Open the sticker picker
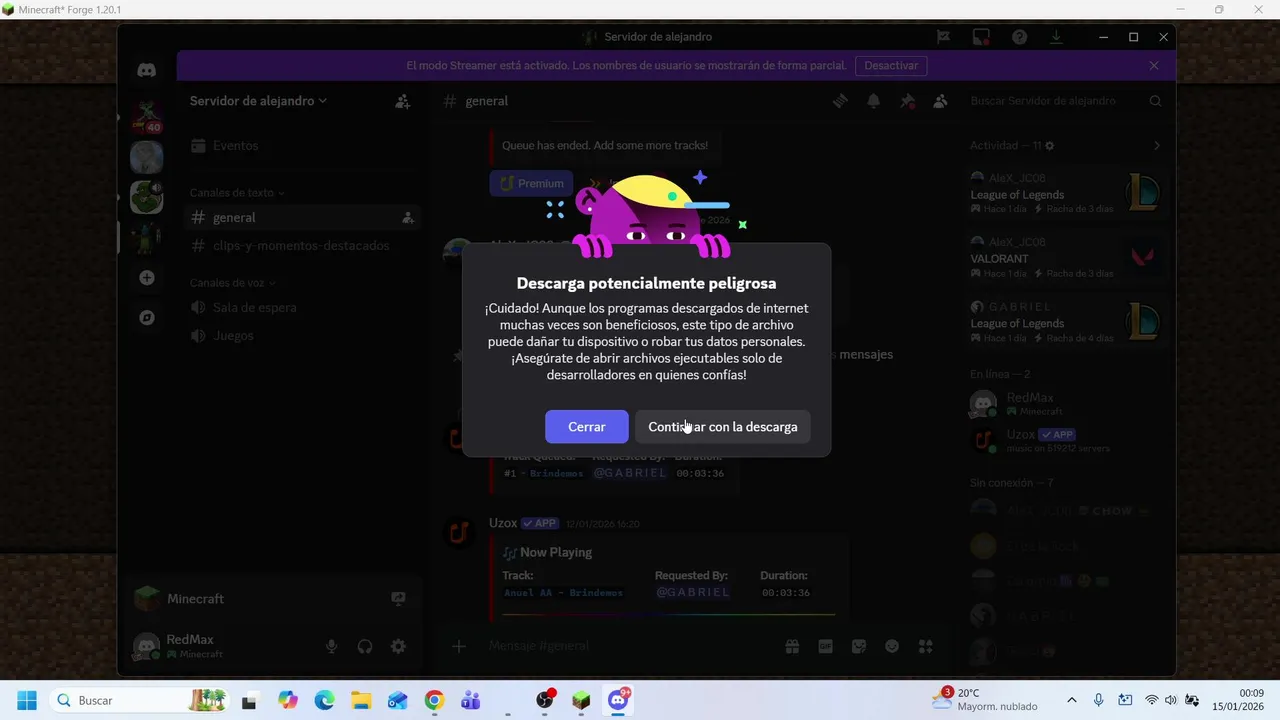Image resolution: width=1280 pixels, height=720 pixels. pyautogui.click(x=859, y=646)
